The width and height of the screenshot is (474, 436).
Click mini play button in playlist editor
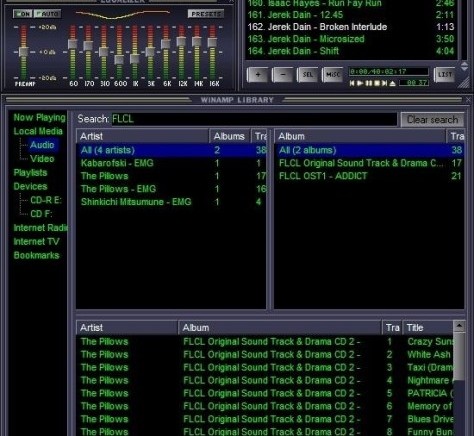pyautogui.click(x=360, y=83)
